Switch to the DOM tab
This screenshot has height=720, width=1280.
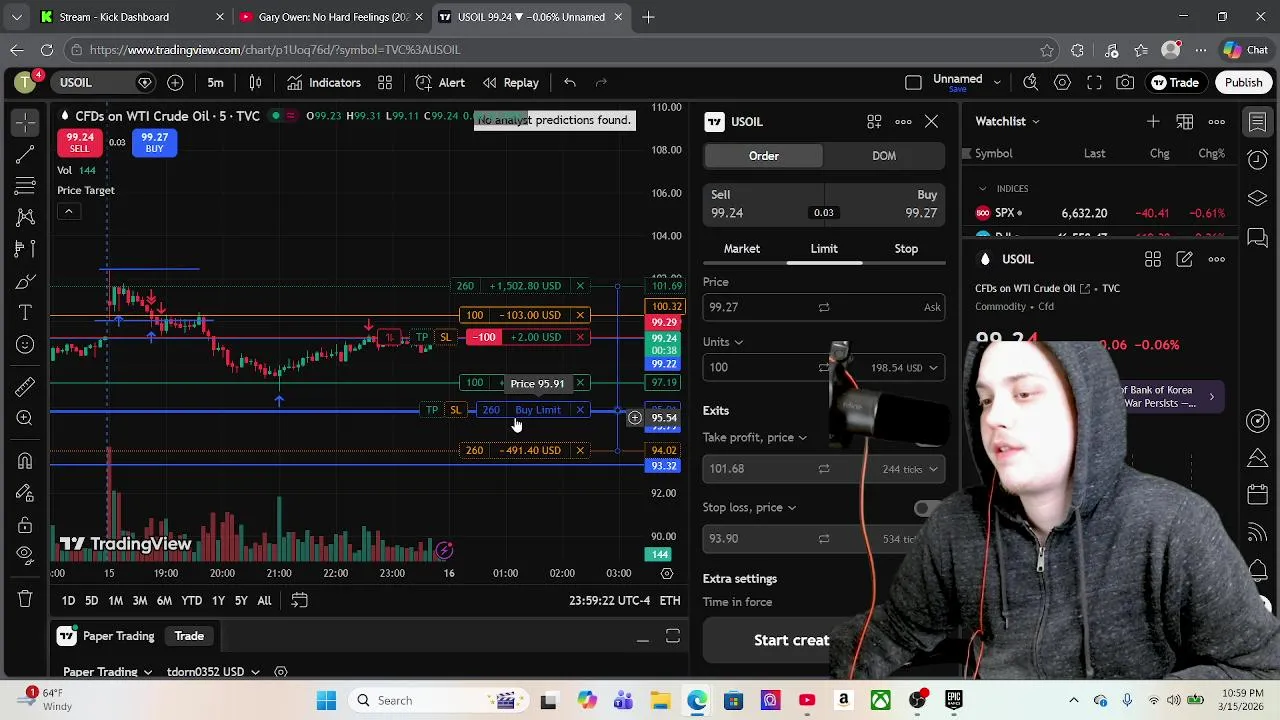pyautogui.click(x=884, y=156)
